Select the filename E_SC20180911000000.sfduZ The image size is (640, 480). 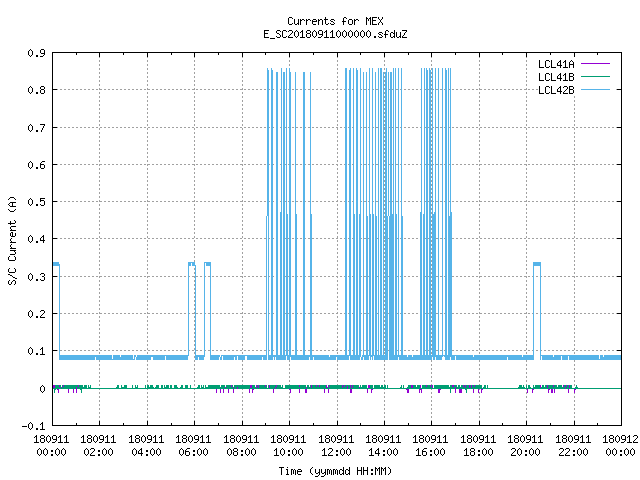coord(335,34)
